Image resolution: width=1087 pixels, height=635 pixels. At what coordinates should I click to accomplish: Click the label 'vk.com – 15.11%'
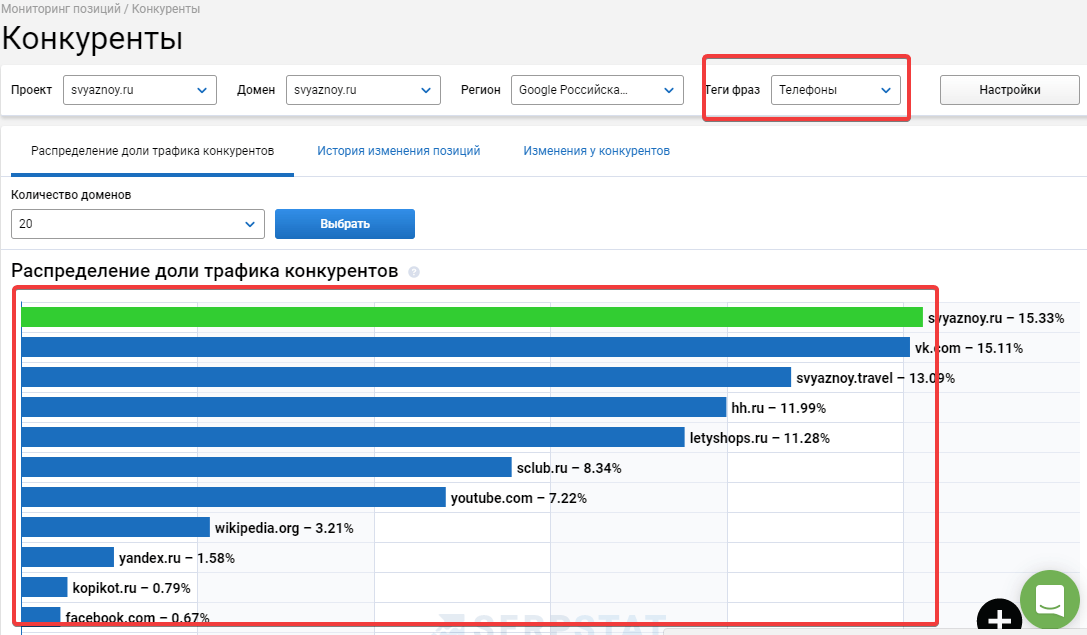[968, 348]
